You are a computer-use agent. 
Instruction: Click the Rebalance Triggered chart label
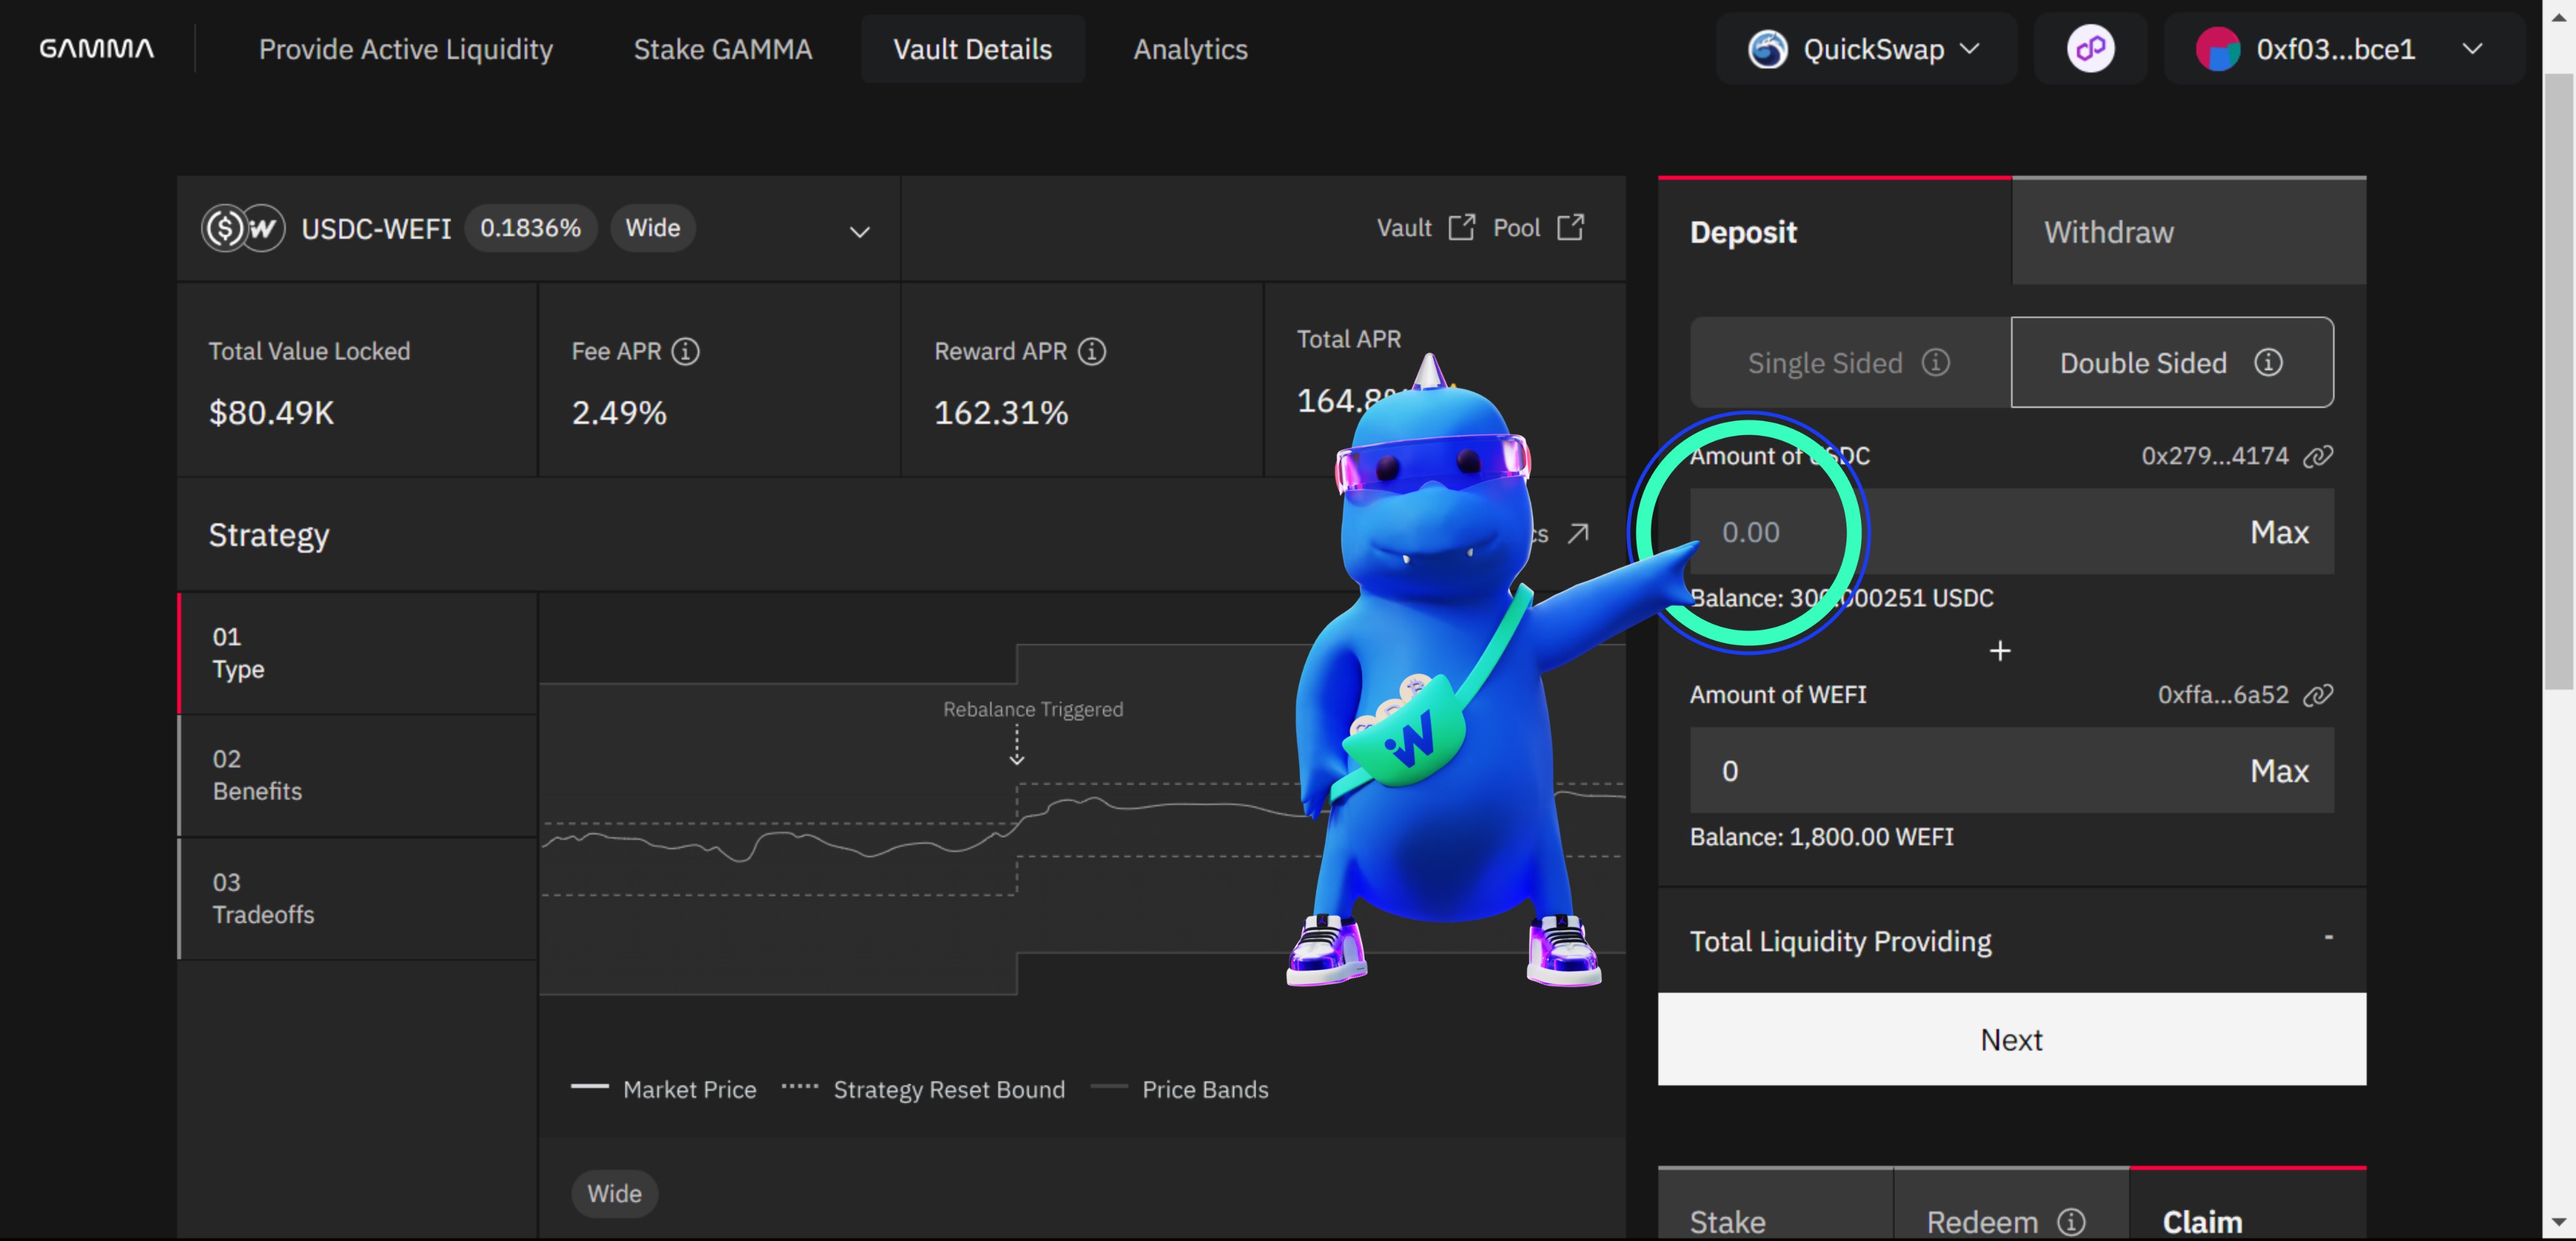pyautogui.click(x=1033, y=709)
